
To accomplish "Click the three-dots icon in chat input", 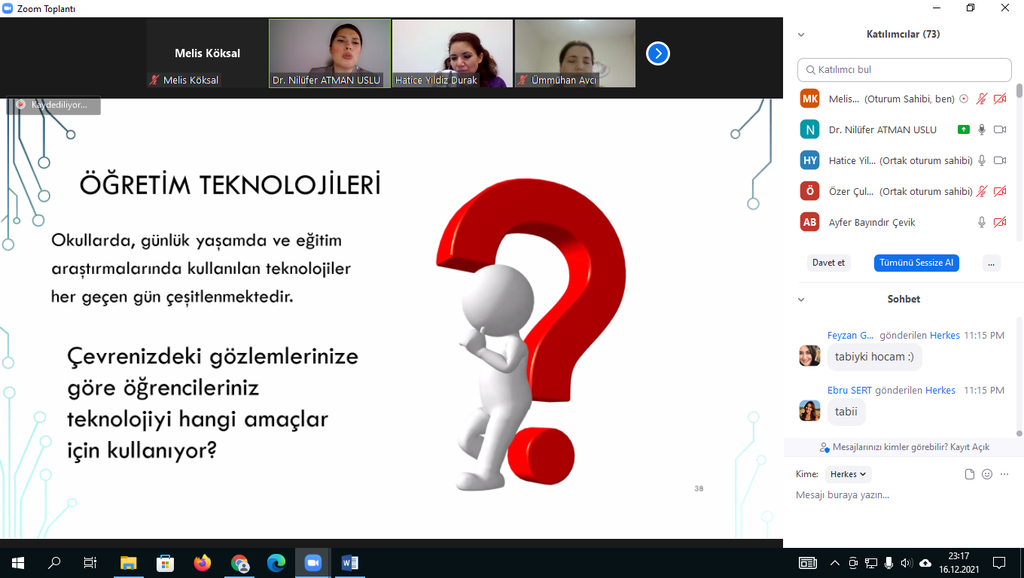I will pos(1004,474).
